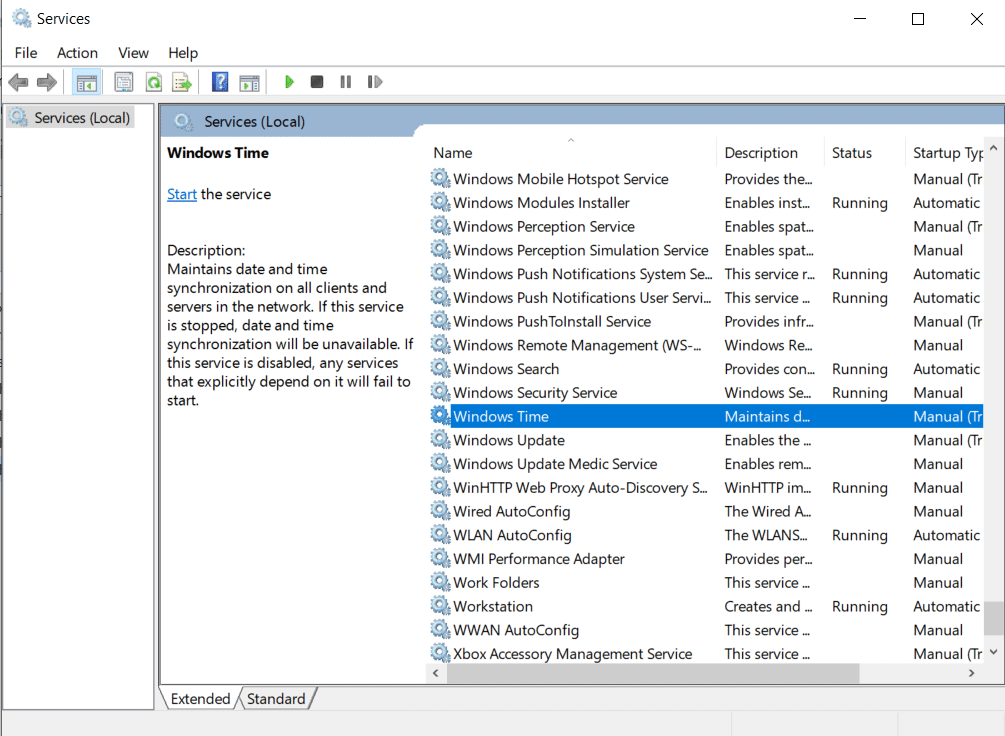Open Properties from the toolbar icon
This screenshot has width=1005, height=736.
[x=124, y=82]
